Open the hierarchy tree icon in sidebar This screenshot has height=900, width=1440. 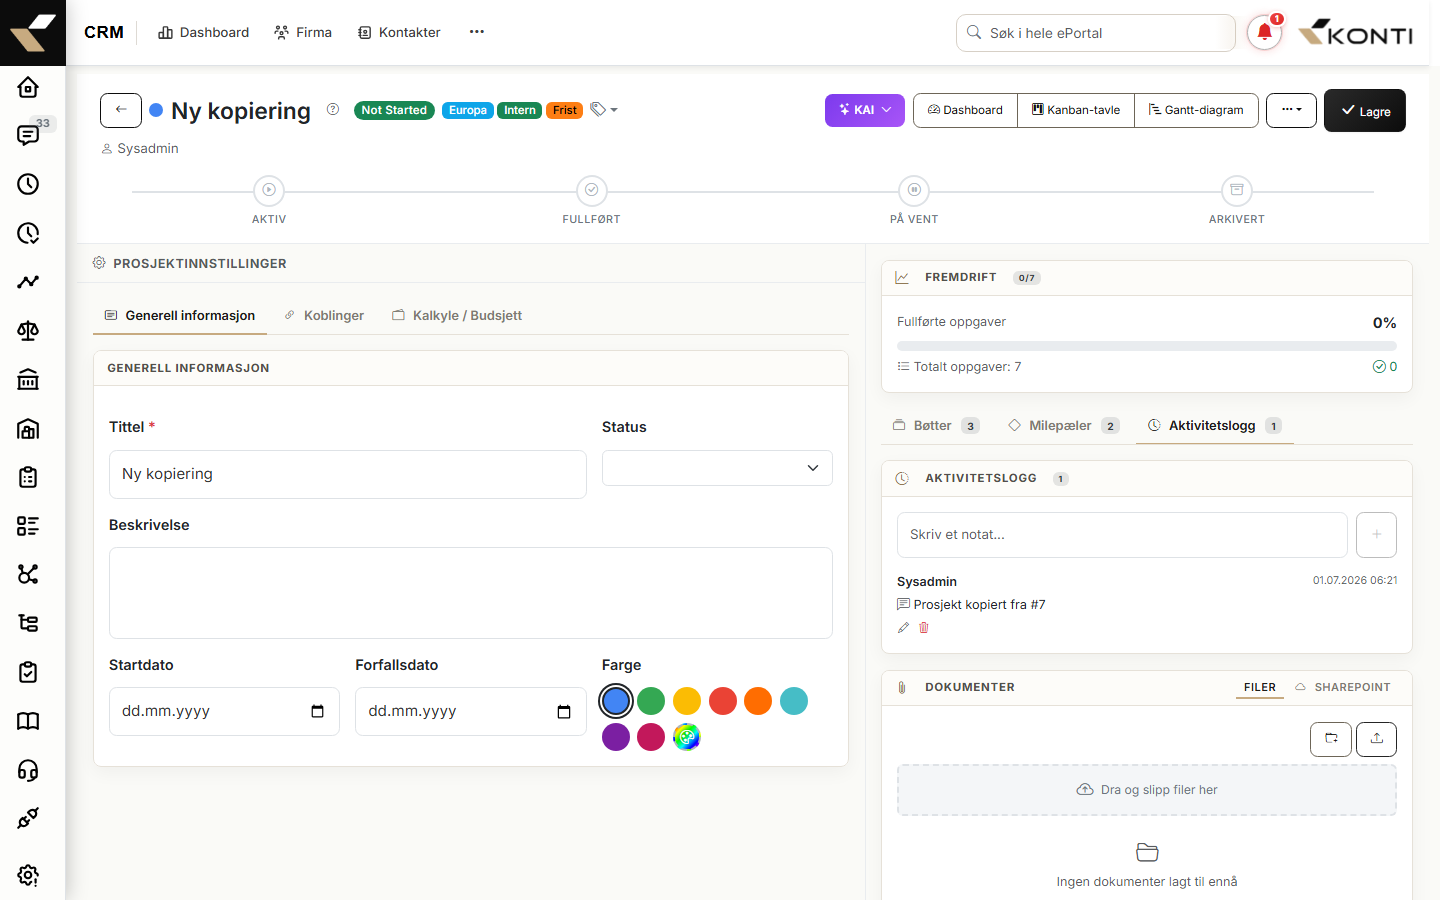tap(28, 623)
